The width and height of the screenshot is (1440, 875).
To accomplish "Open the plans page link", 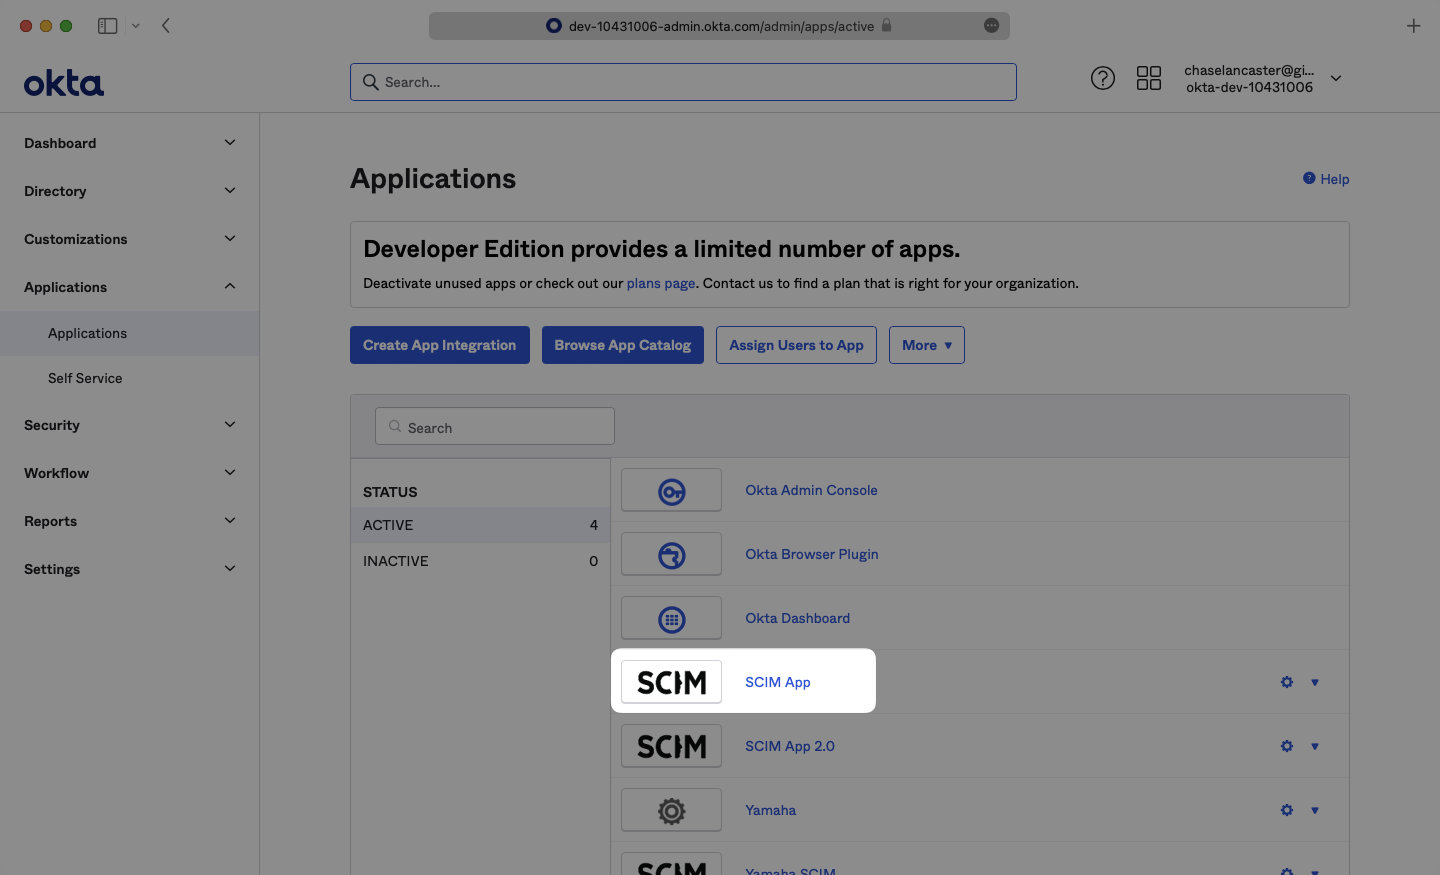I will (660, 283).
